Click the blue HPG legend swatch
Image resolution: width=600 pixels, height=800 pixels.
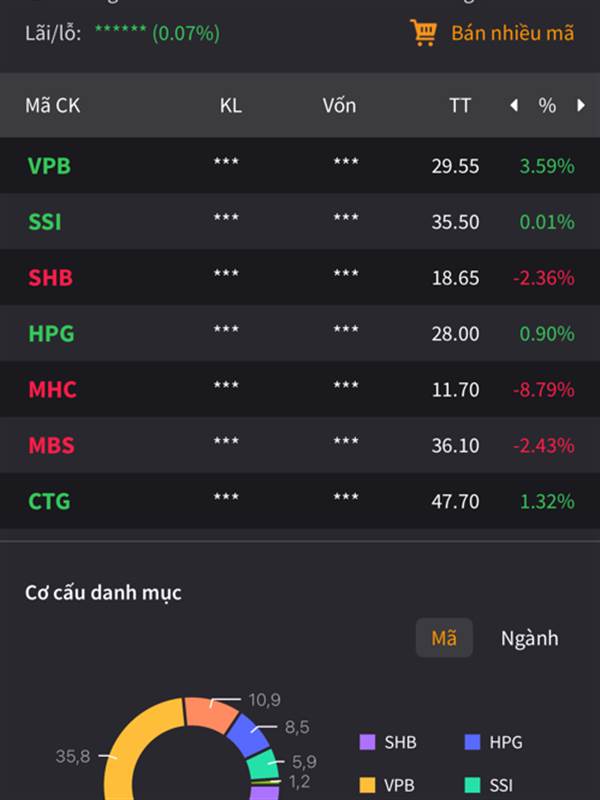click(472, 742)
